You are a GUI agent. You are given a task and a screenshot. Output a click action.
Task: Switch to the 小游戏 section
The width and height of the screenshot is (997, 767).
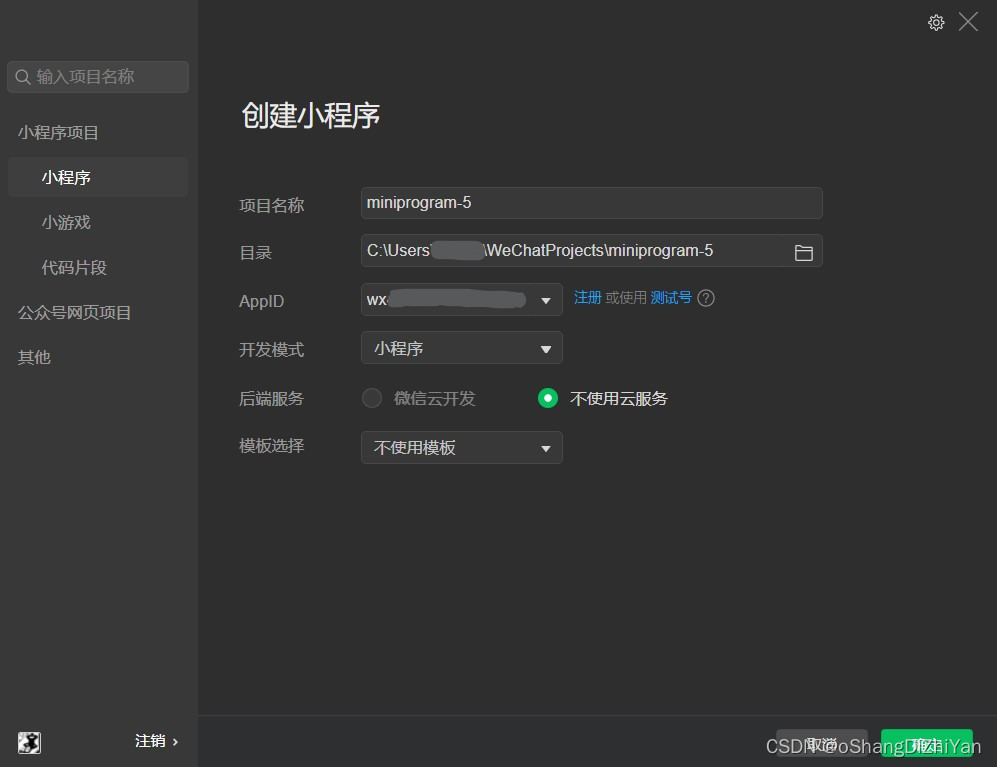[x=66, y=222]
